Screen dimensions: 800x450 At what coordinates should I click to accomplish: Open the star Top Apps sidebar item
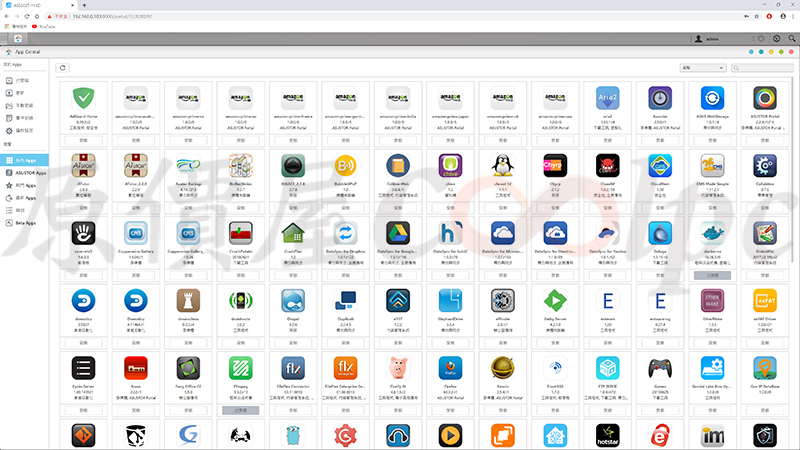tap(24, 185)
